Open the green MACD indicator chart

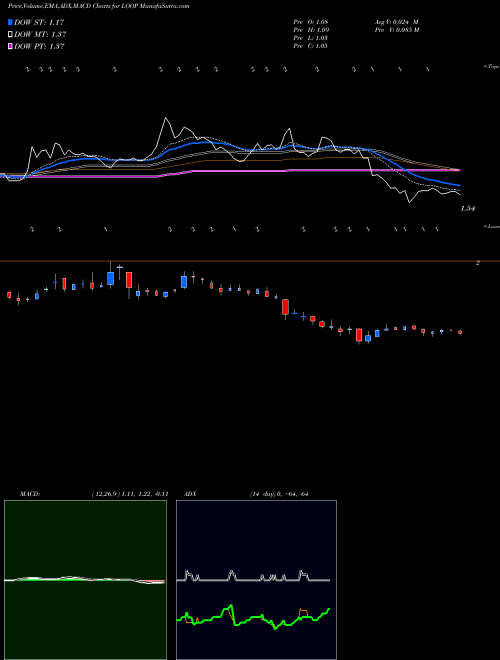coord(85,580)
